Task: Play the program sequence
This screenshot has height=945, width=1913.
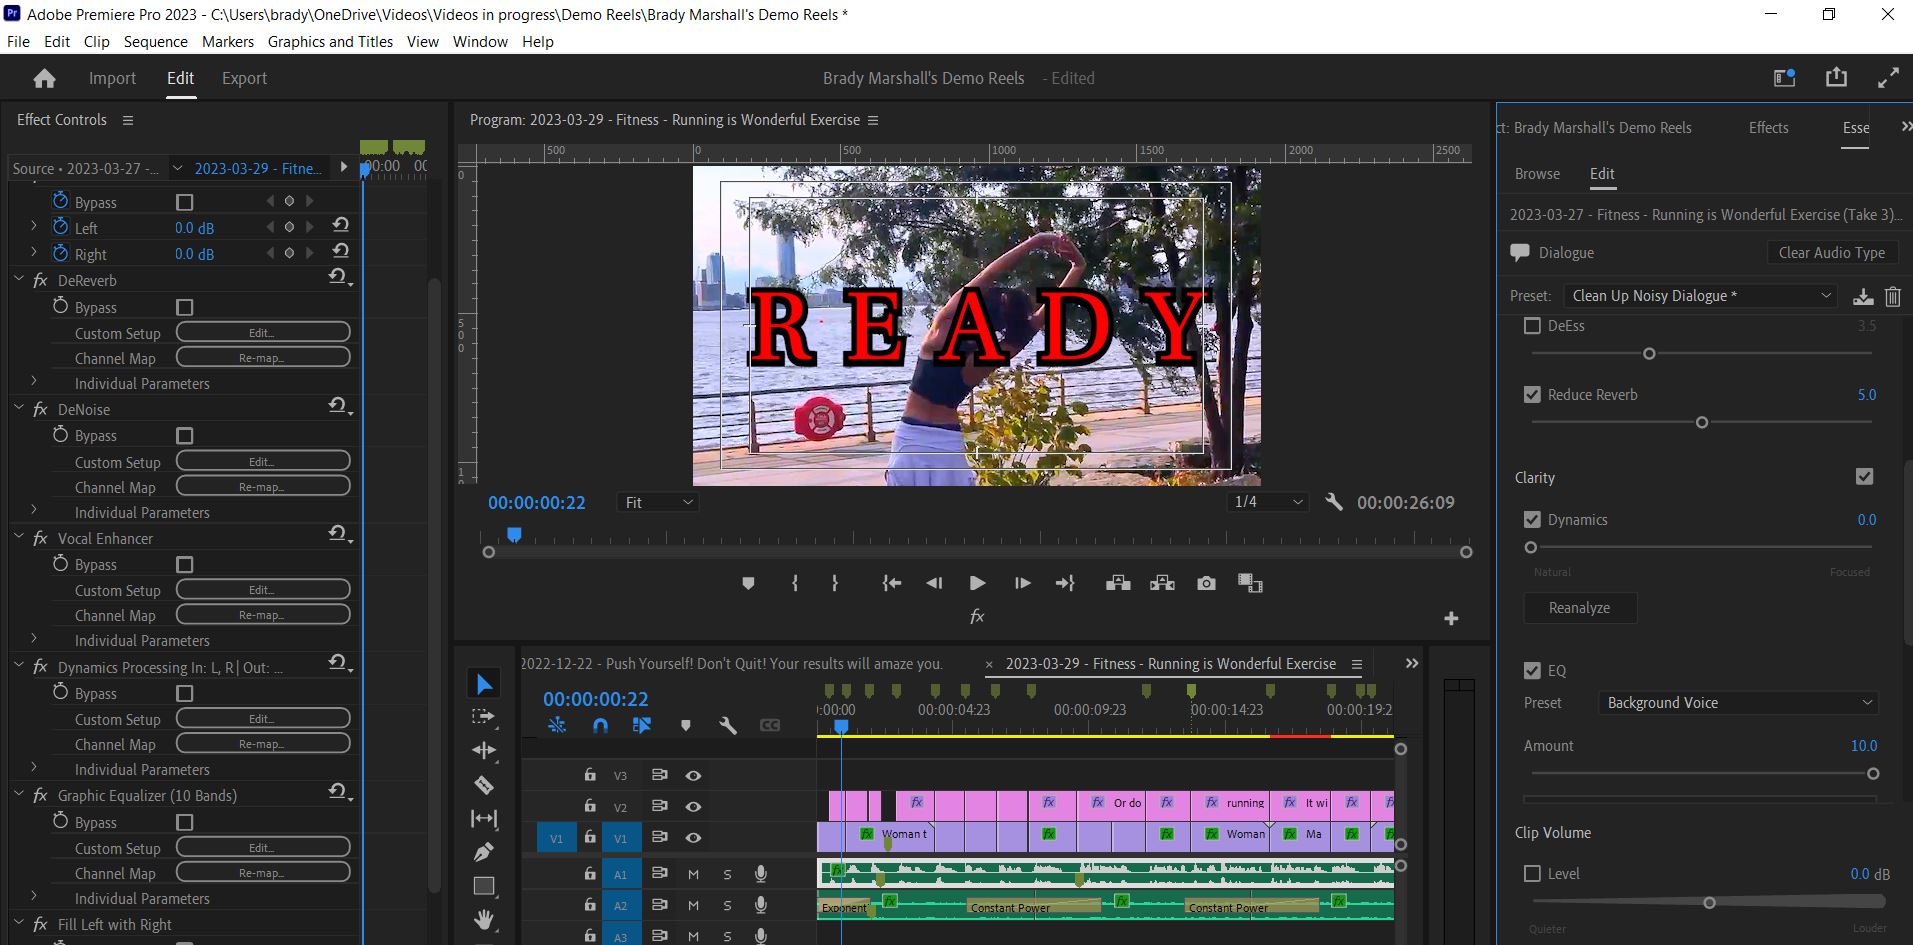Action: (977, 583)
